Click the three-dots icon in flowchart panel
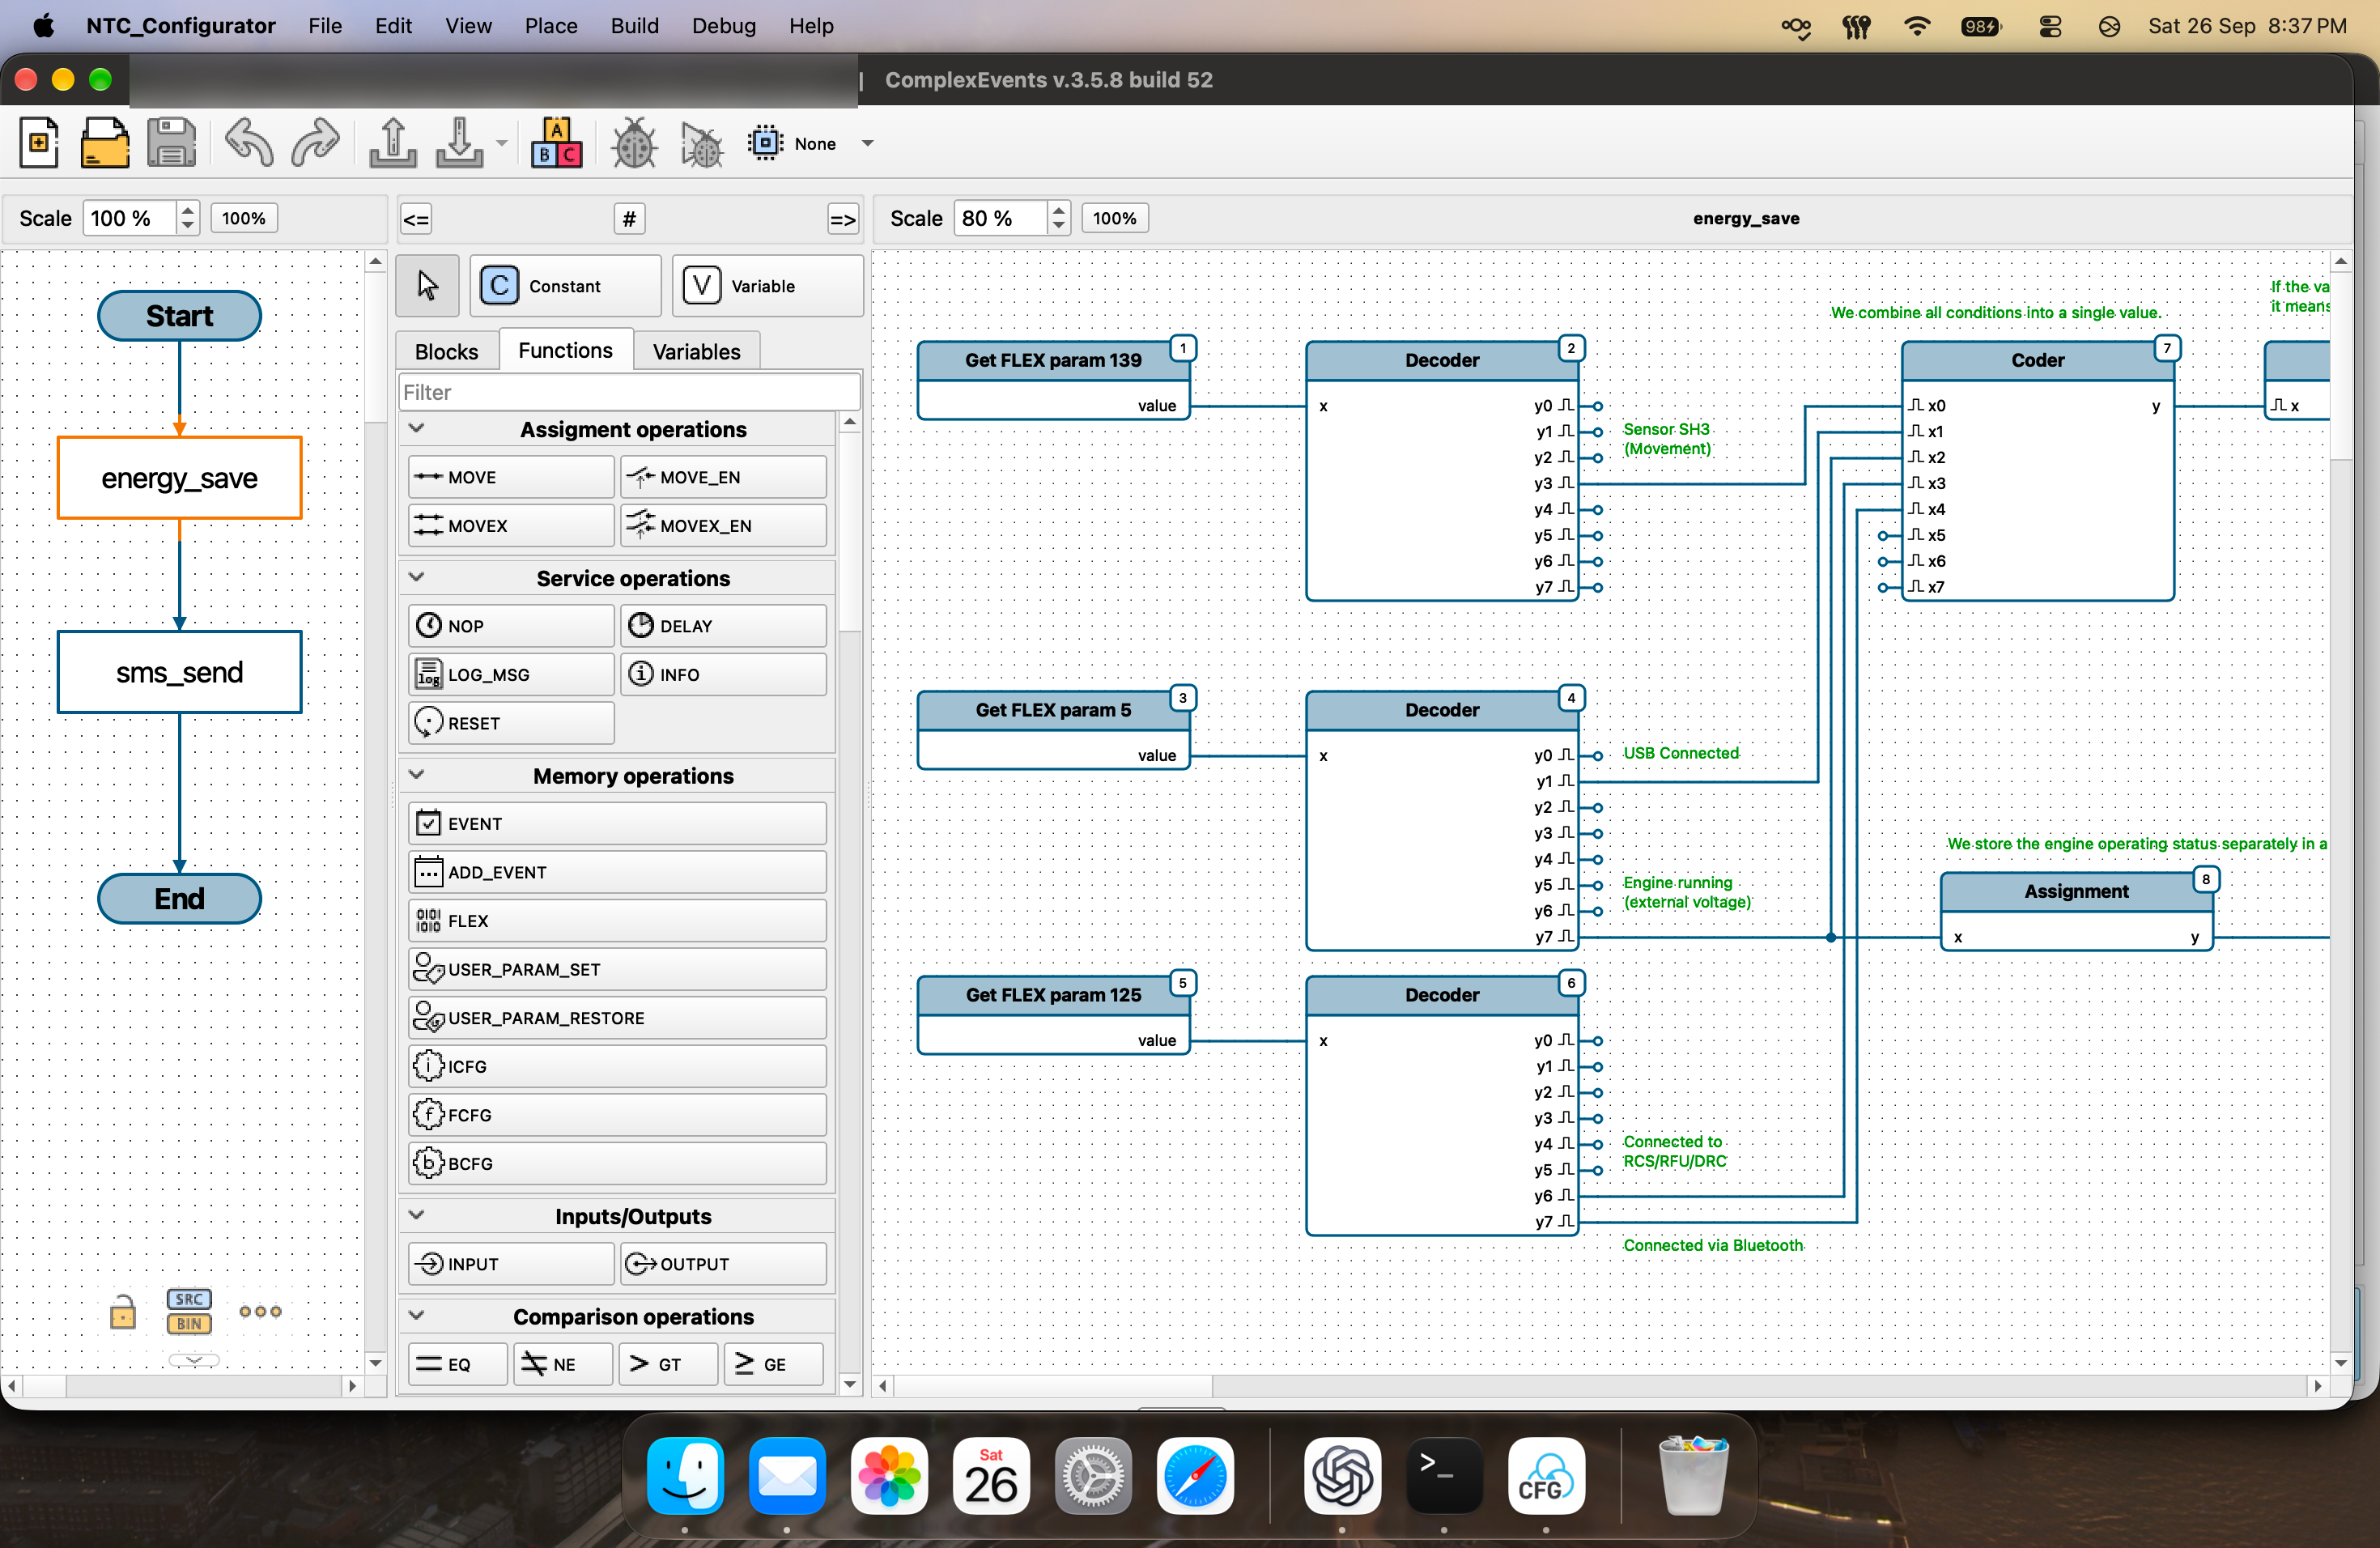Screen dimensions: 2380x1548 tap(260, 1312)
